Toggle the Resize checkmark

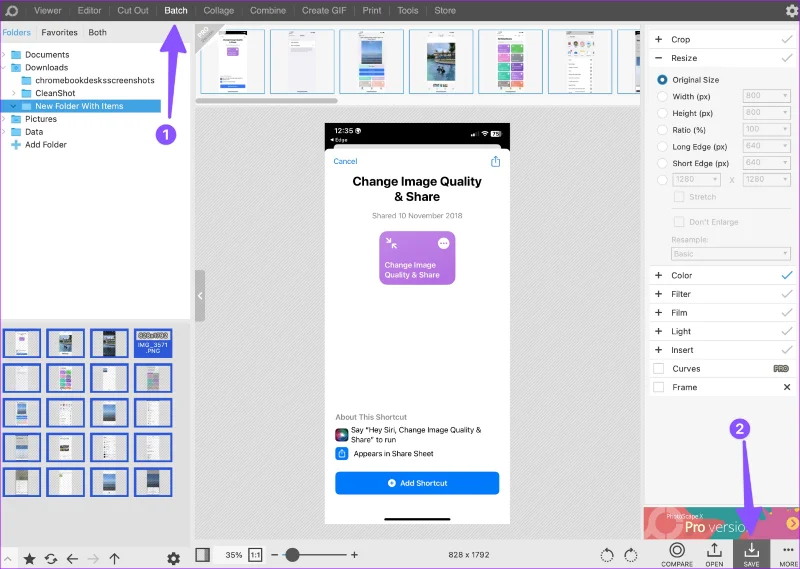point(787,58)
